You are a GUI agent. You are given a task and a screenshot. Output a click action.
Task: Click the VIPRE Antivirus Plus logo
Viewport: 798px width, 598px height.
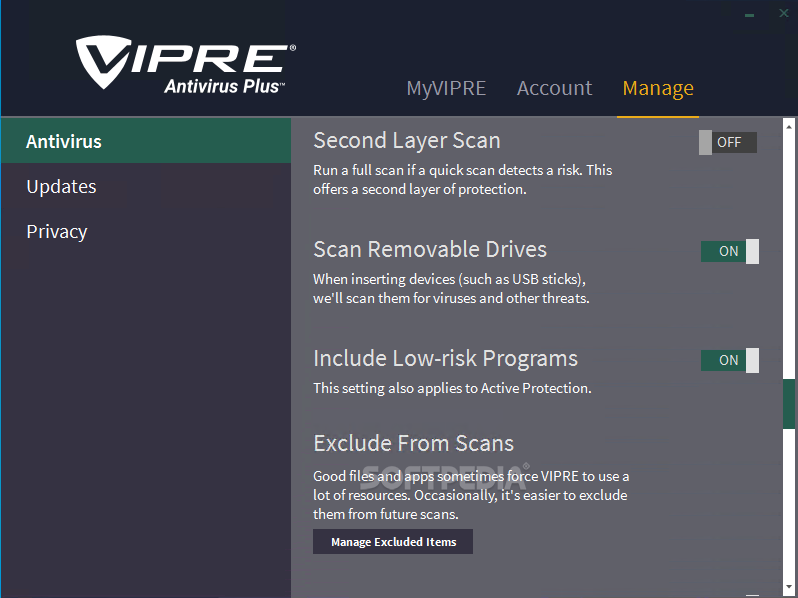pyautogui.click(x=186, y=65)
